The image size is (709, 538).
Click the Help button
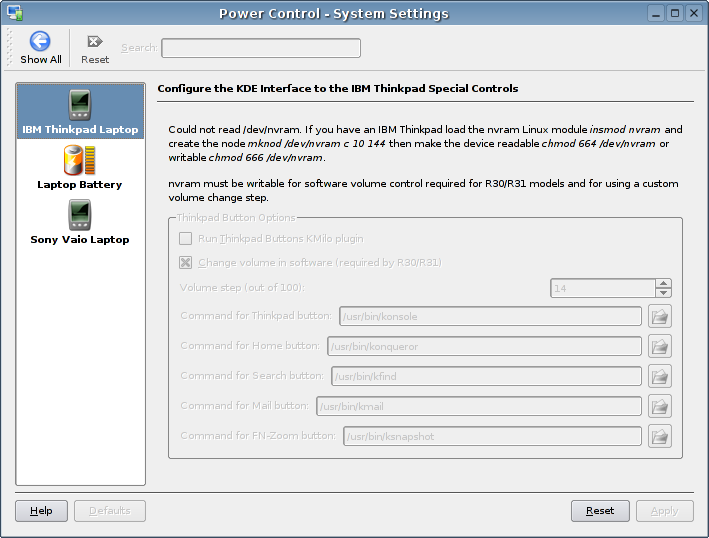[41, 511]
